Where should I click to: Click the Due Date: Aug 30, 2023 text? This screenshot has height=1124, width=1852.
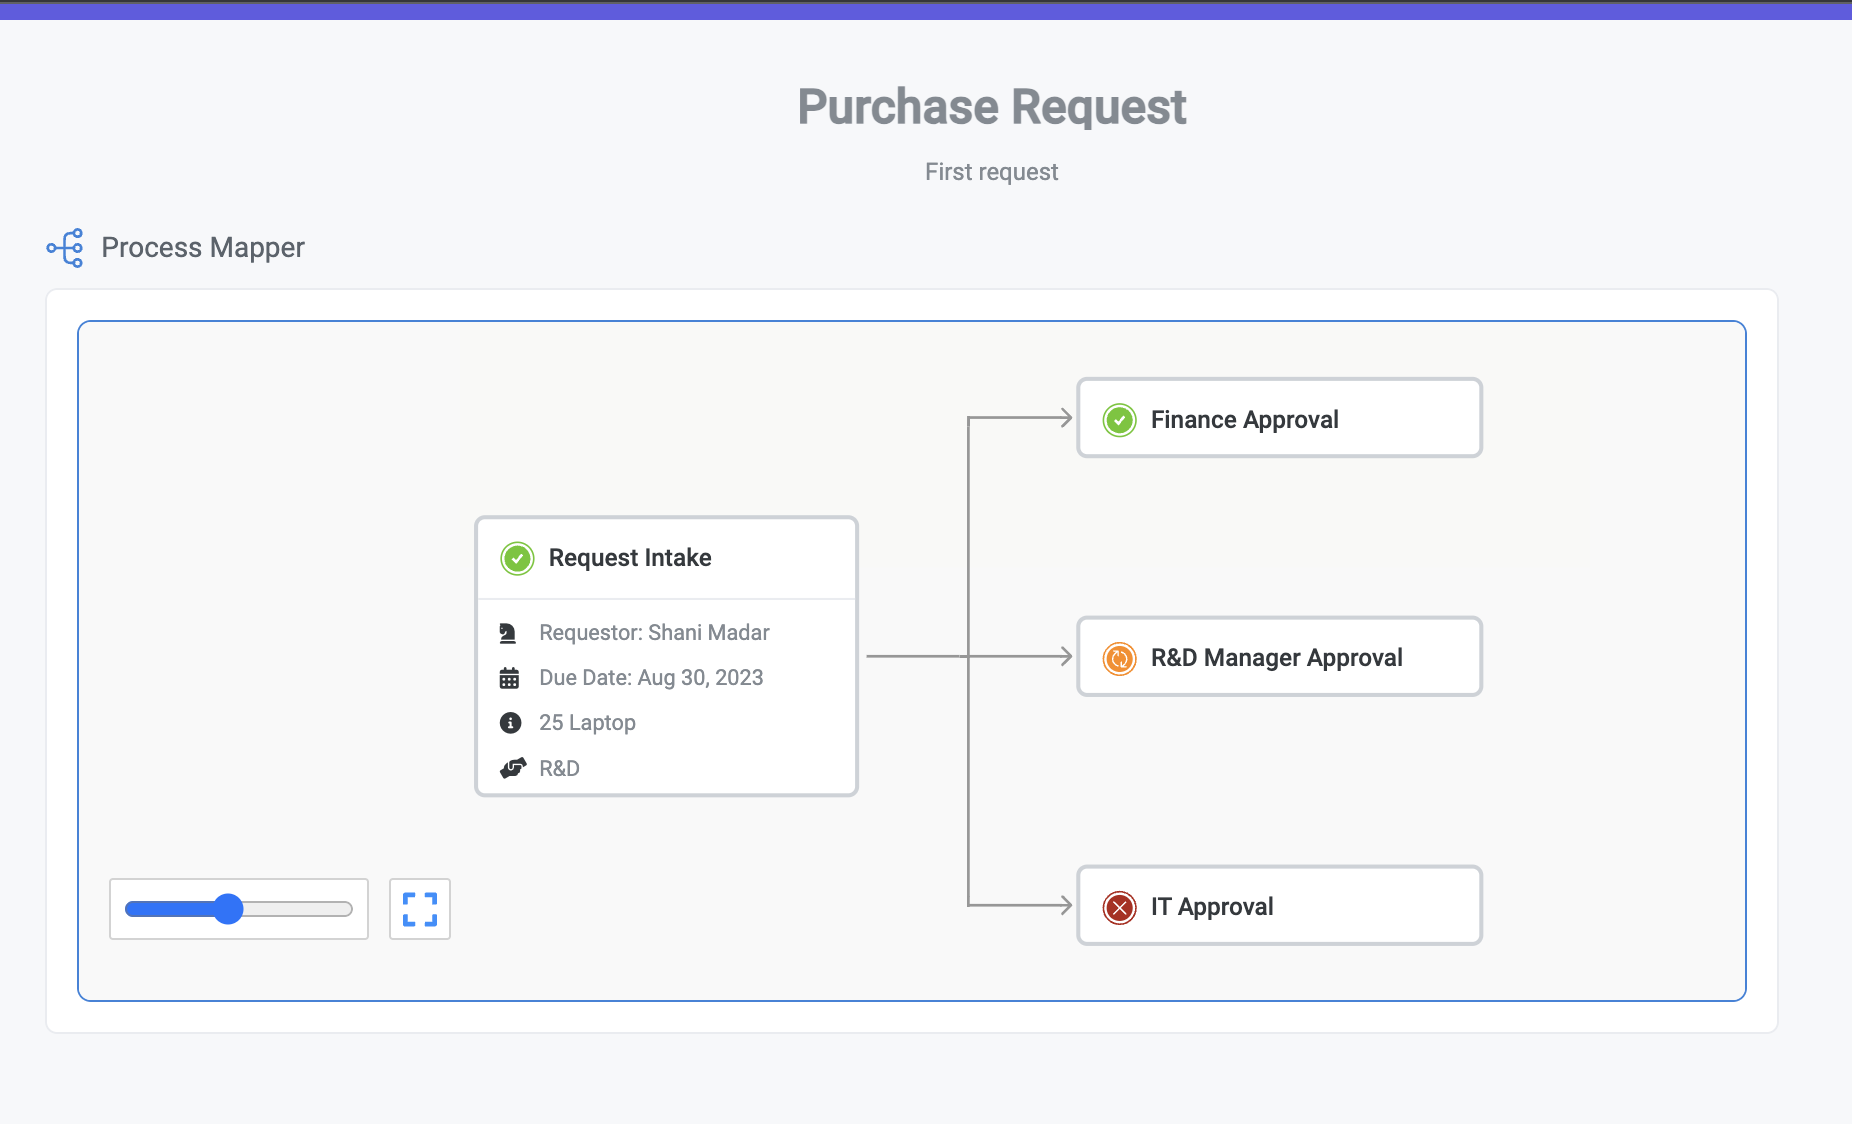651,678
